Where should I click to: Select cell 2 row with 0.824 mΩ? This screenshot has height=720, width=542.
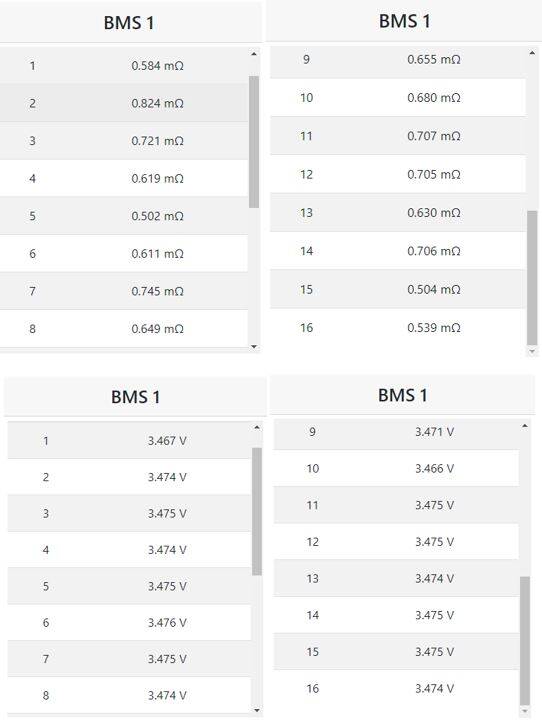[x=124, y=103]
